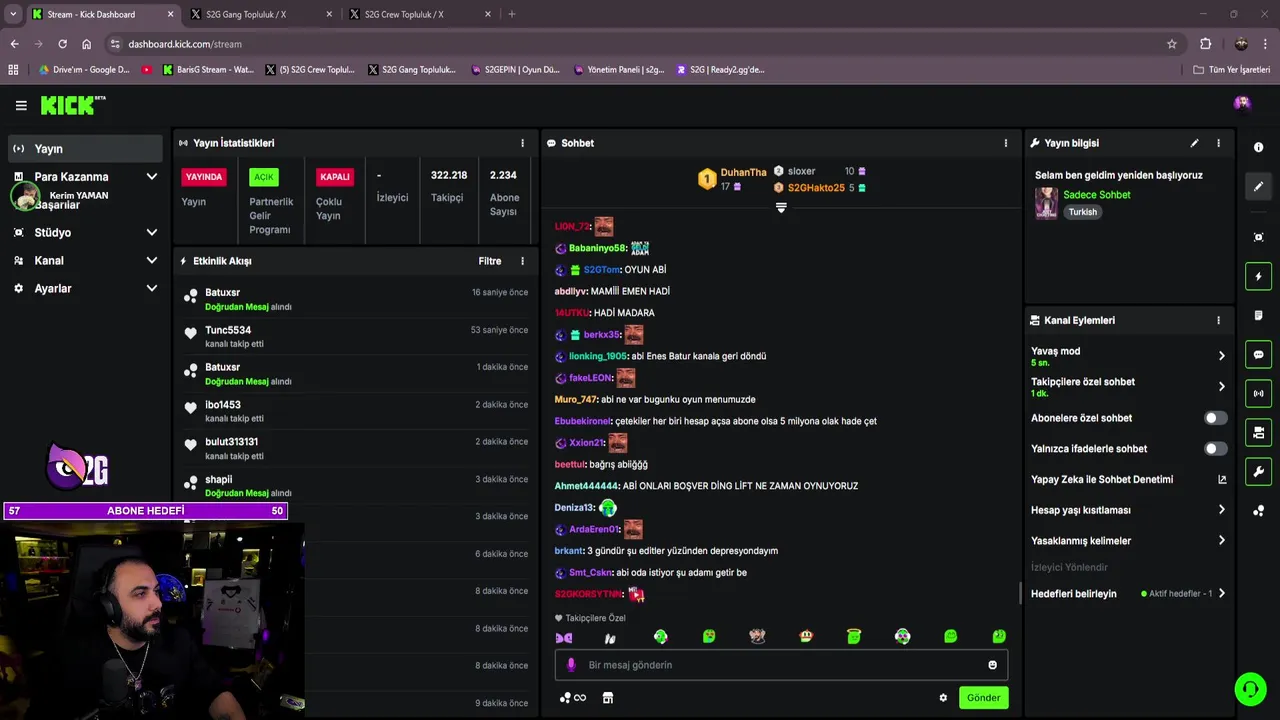The height and width of the screenshot is (720, 1280).
Task: Open a new browser tab
Action: click(512, 14)
